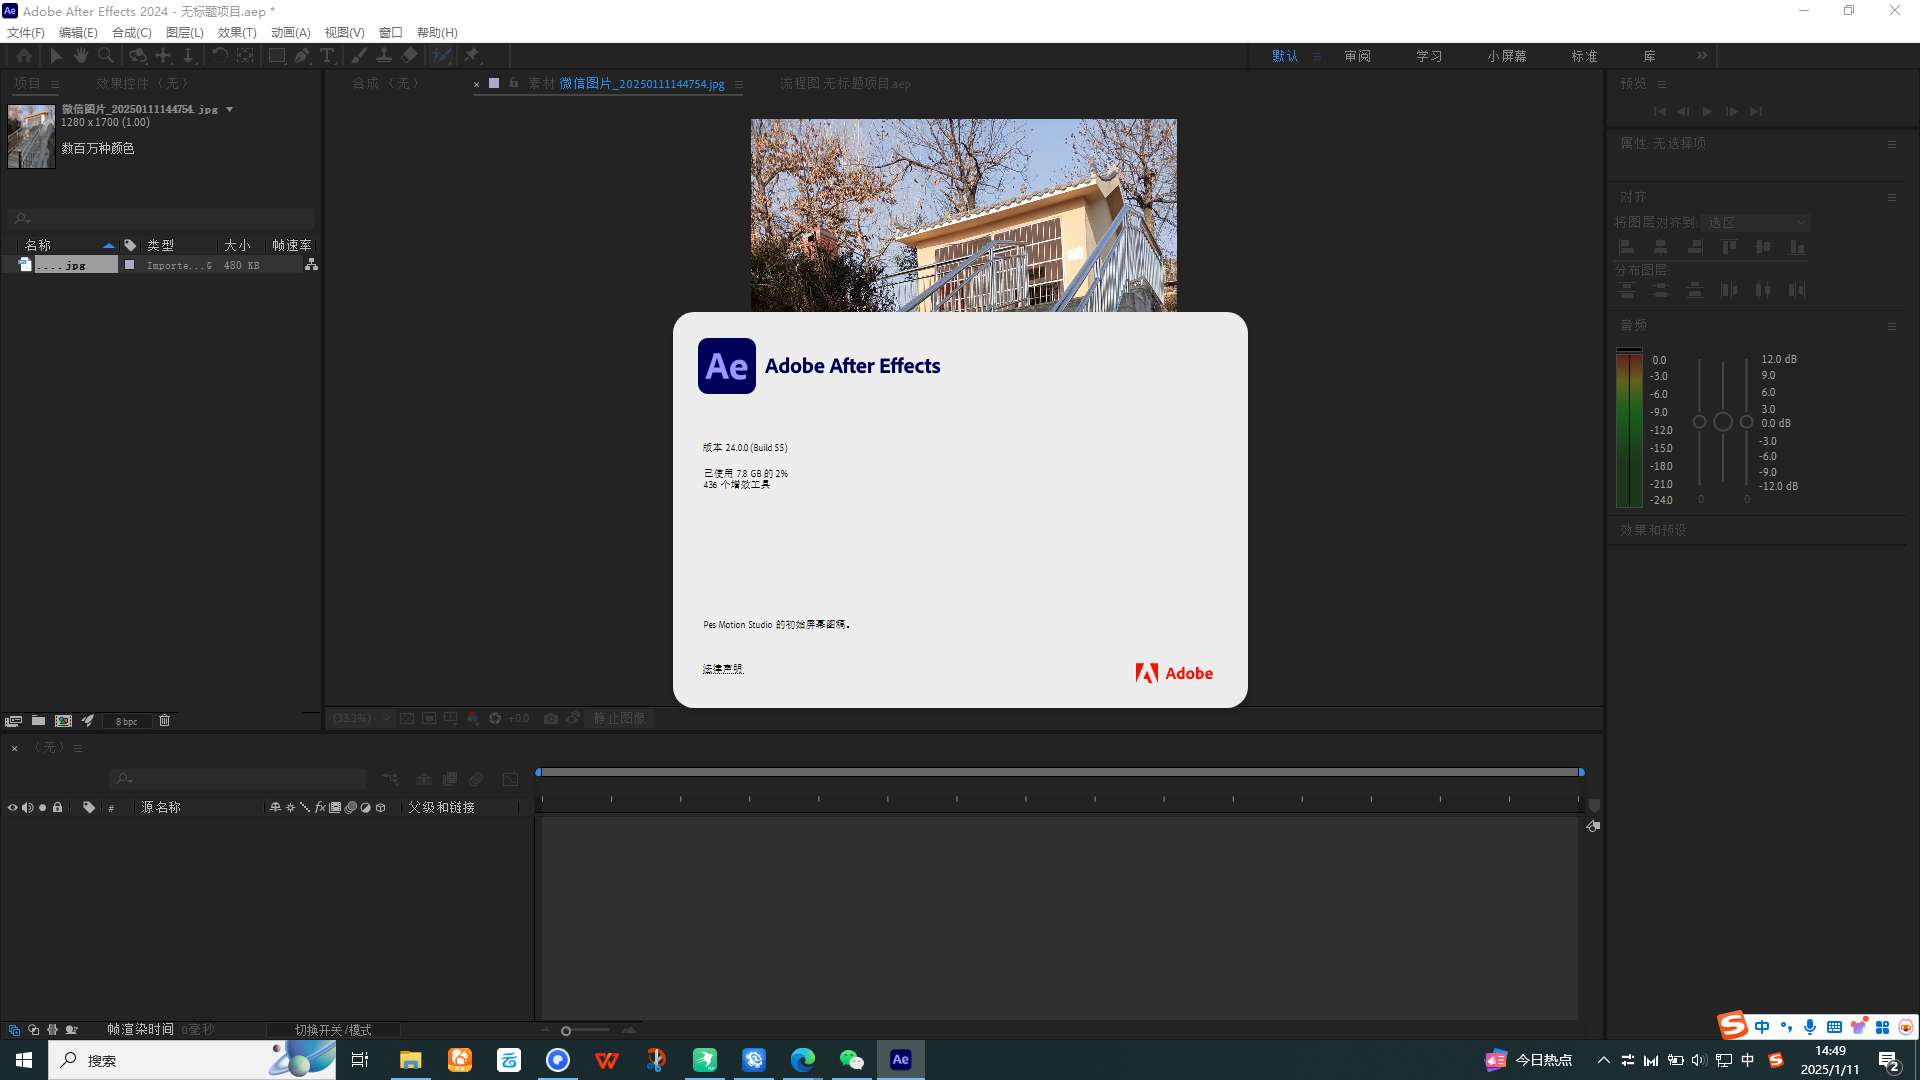Toggle the audio speaker column in the timeline

point(28,808)
